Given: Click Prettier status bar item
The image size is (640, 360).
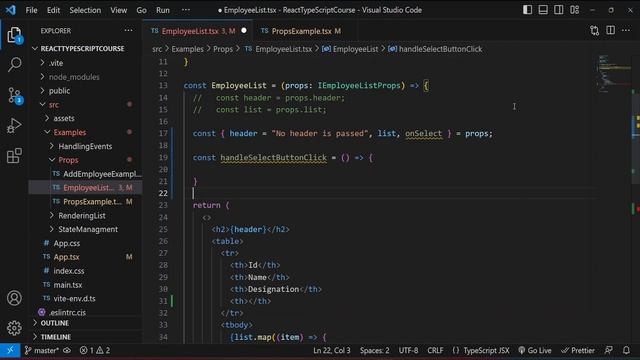Looking at the screenshot, I should (578, 351).
